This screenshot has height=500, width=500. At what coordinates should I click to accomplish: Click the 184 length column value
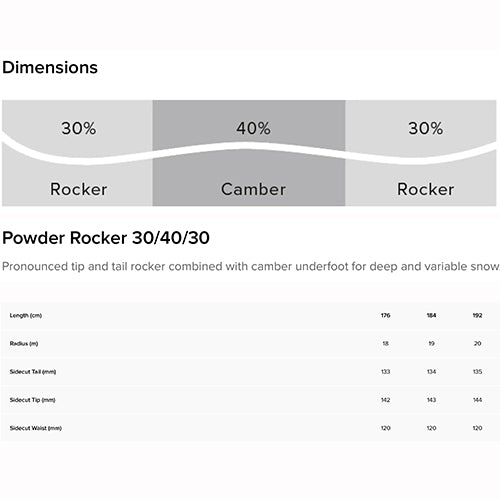coord(432,315)
